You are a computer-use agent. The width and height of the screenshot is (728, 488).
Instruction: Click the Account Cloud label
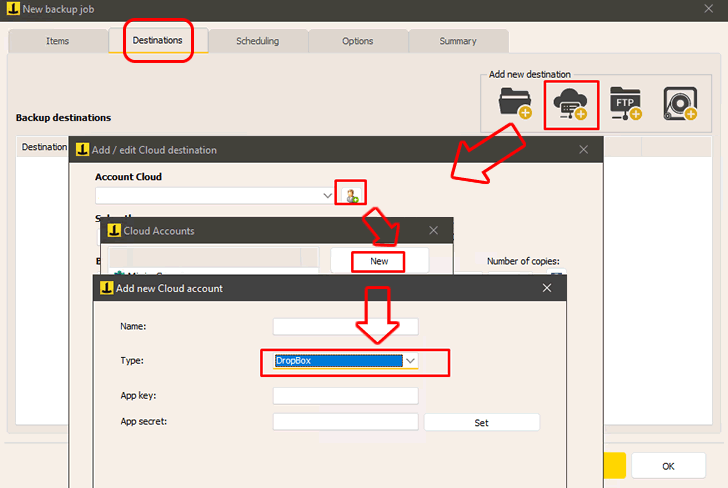coord(128,177)
